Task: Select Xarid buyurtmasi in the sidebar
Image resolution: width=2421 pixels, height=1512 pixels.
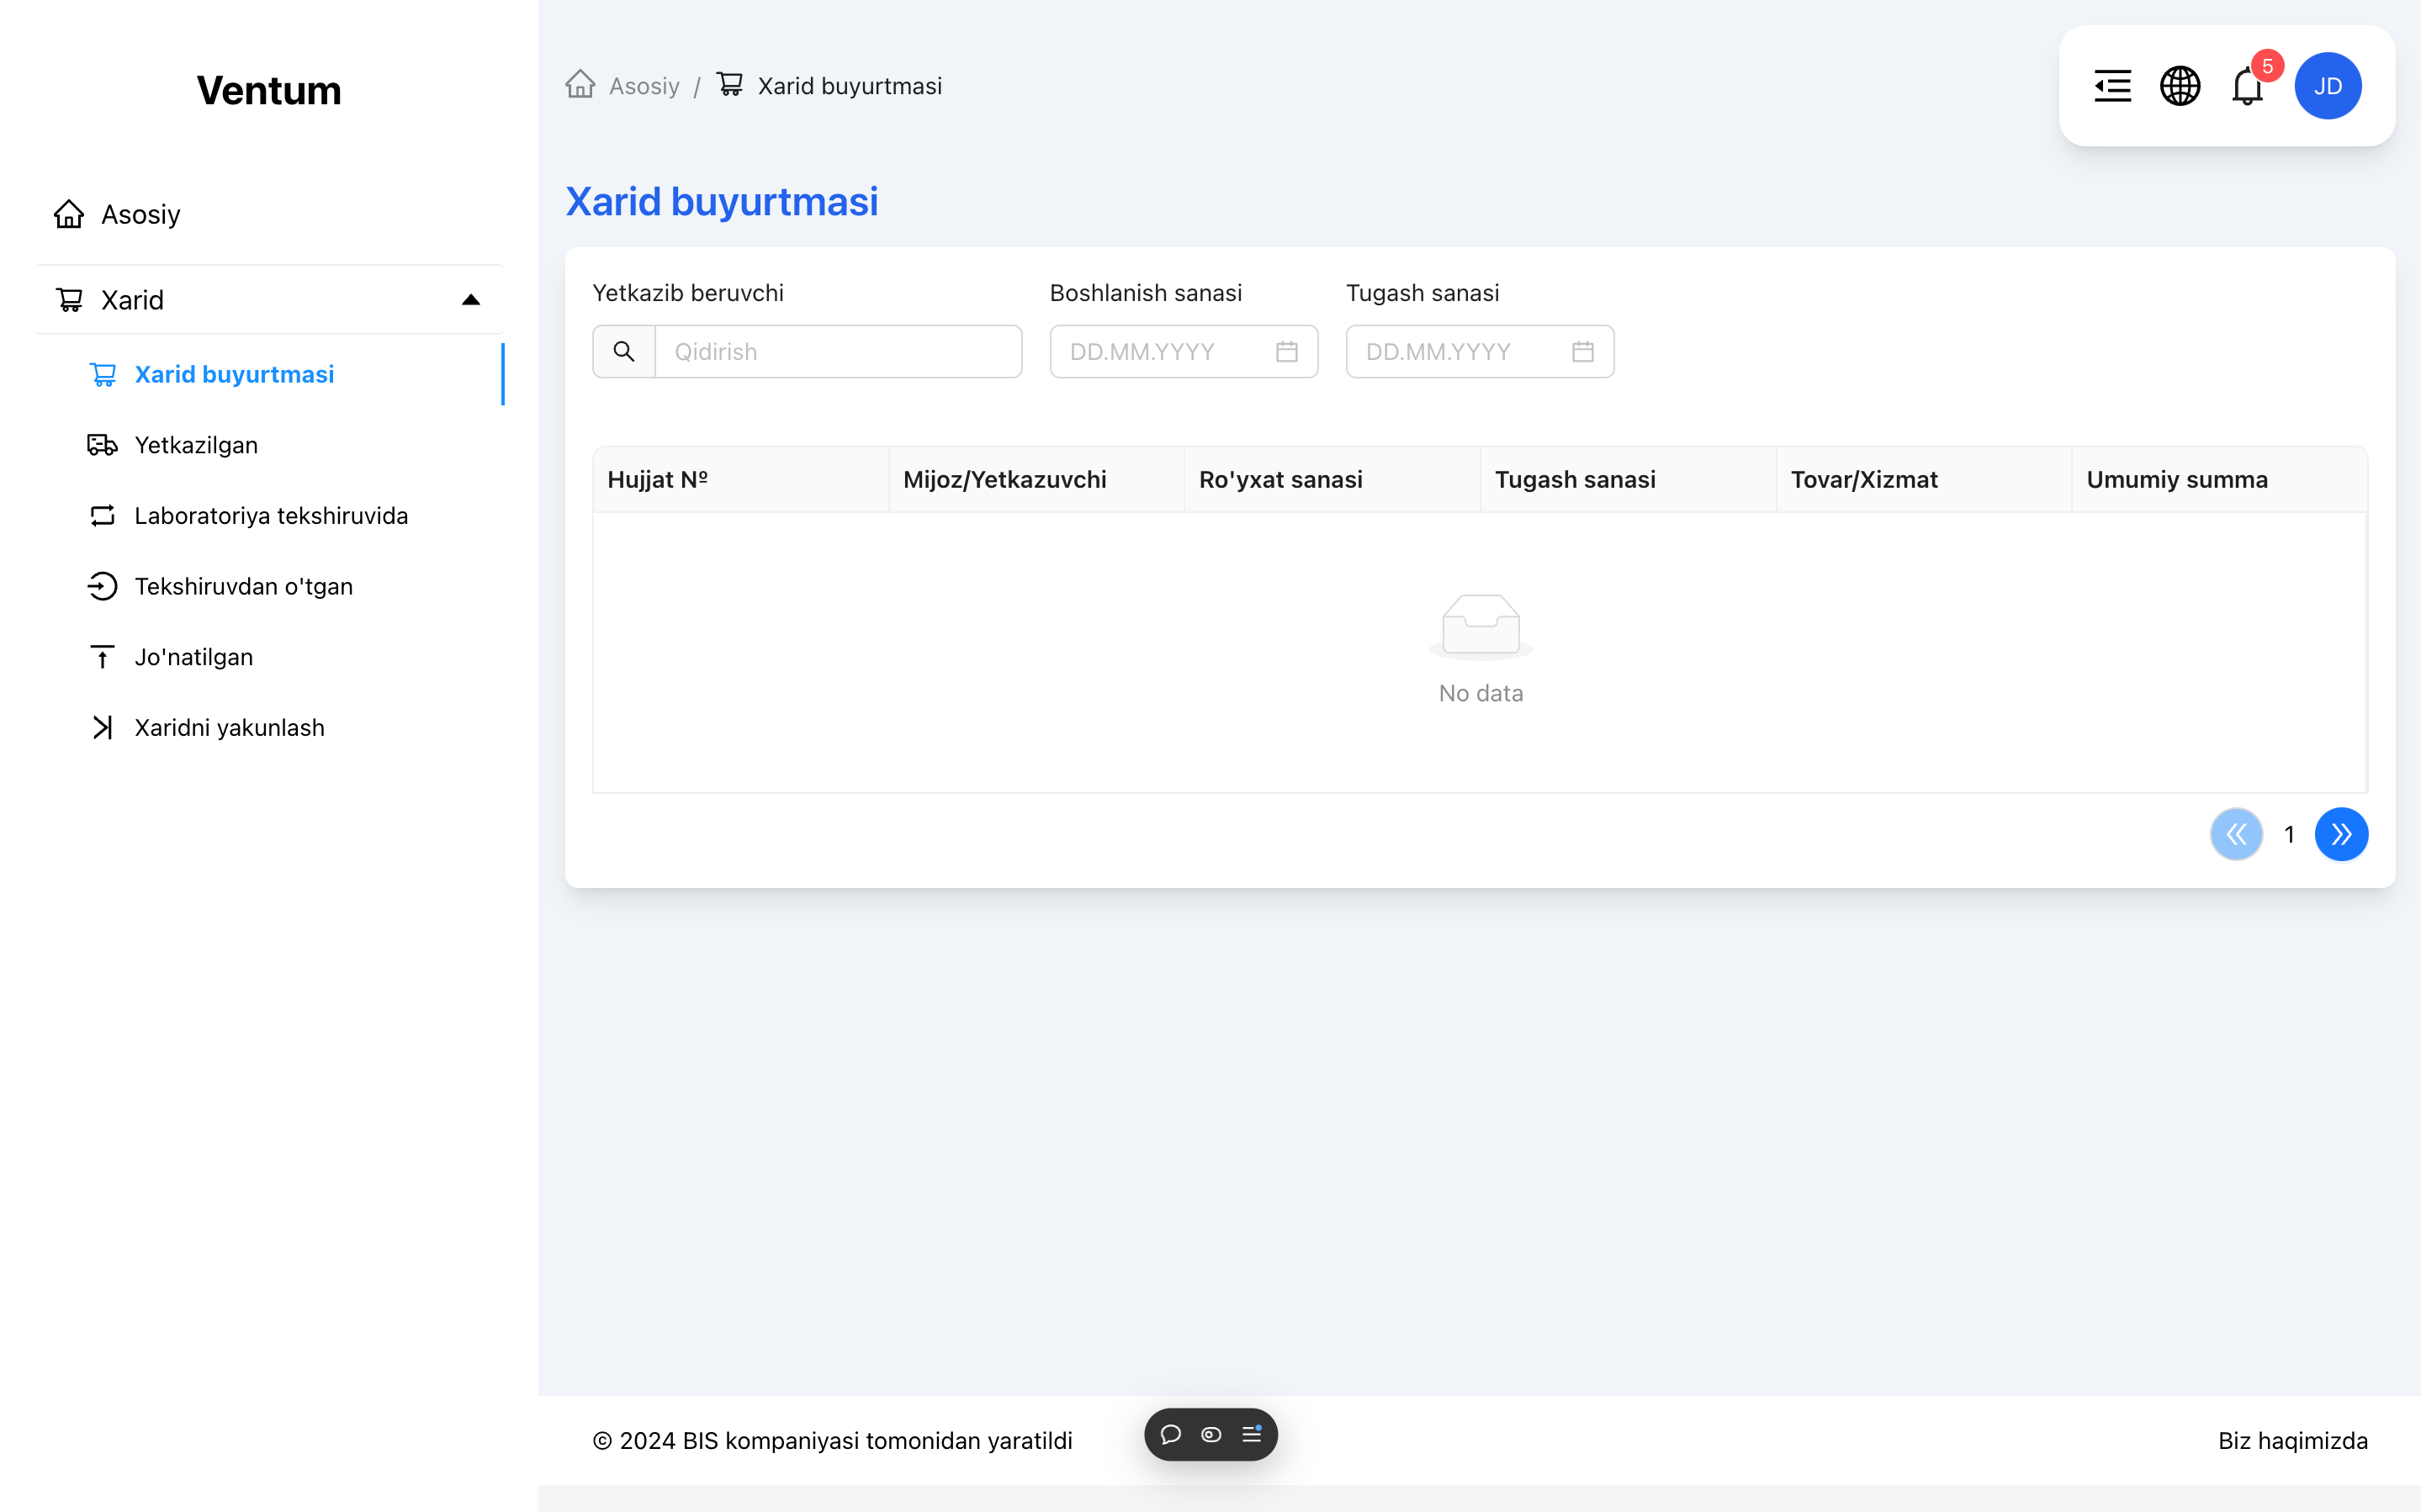Action: coord(269,374)
